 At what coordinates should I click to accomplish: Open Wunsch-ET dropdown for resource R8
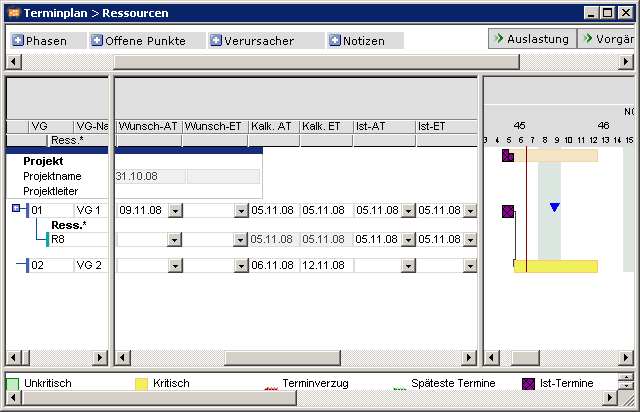pyautogui.click(x=240, y=239)
